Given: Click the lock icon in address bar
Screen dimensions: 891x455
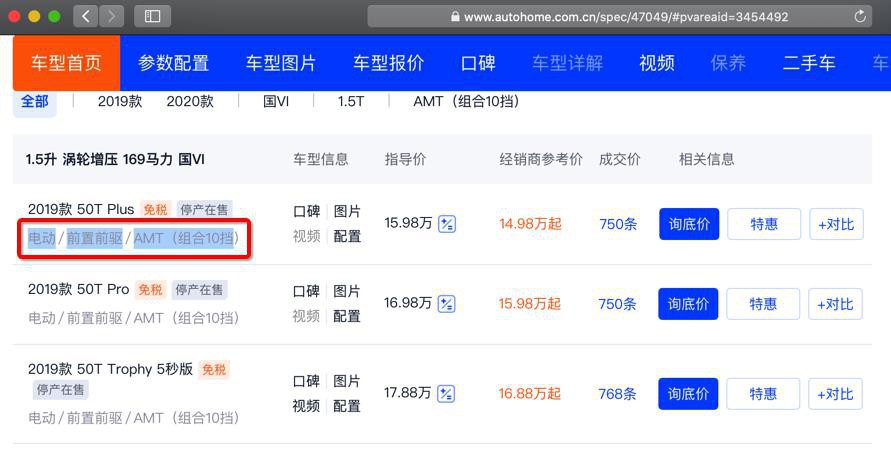Looking at the screenshot, I should pos(455,16).
